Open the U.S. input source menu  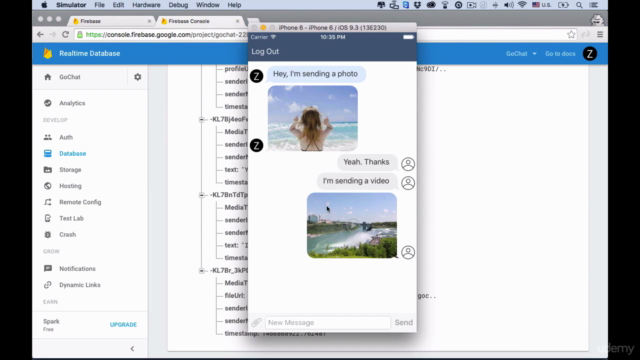click(542, 5)
